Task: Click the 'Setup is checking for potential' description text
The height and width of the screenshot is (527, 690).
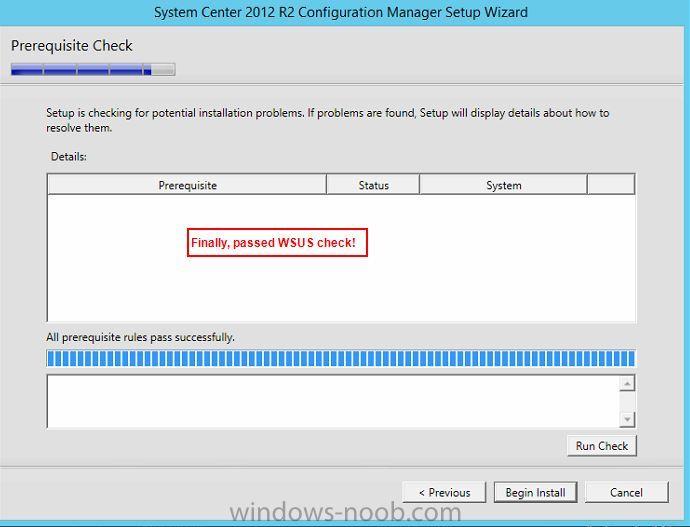Action: pos(327,120)
